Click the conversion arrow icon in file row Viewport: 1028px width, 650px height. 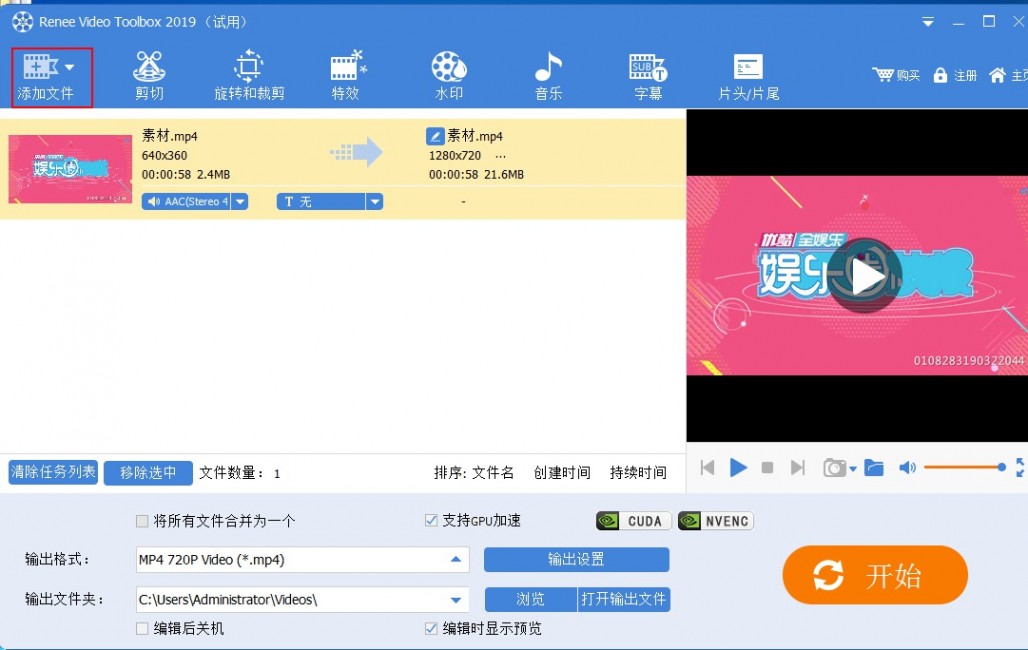[356, 153]
